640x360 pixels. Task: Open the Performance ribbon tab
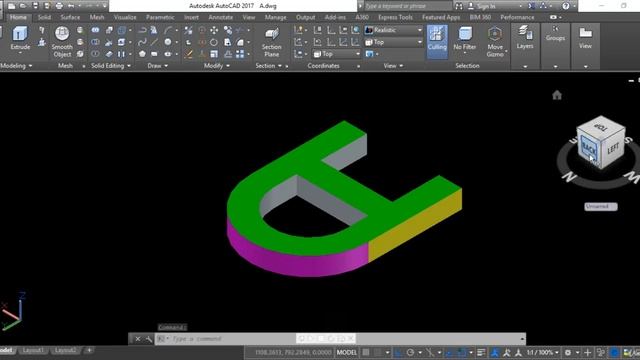point(517,17)
